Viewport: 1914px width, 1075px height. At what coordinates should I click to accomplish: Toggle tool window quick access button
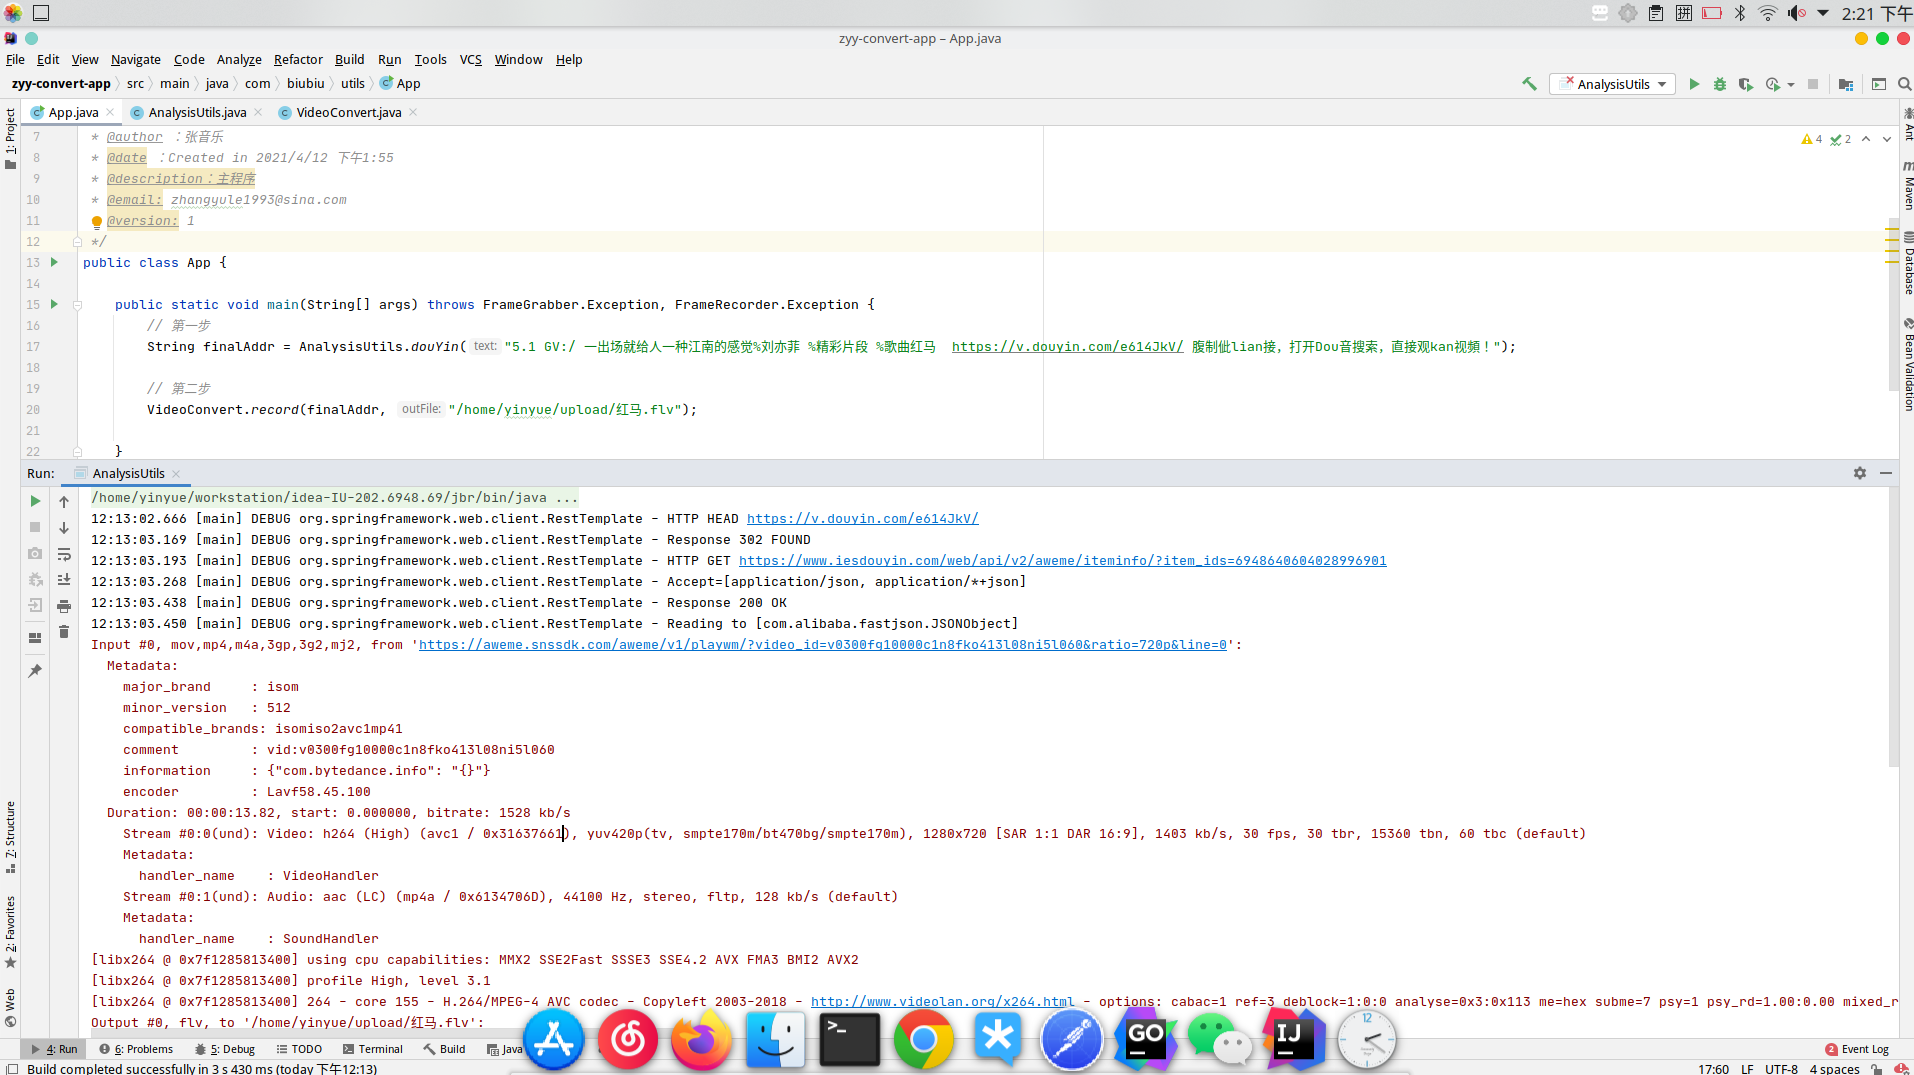click(x=11, y=1069)
